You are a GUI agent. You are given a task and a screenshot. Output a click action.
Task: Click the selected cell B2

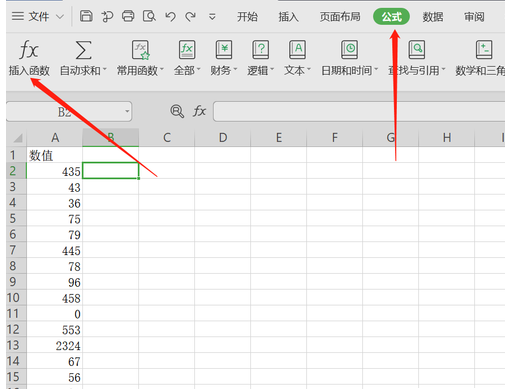click(x=111, y=171)
